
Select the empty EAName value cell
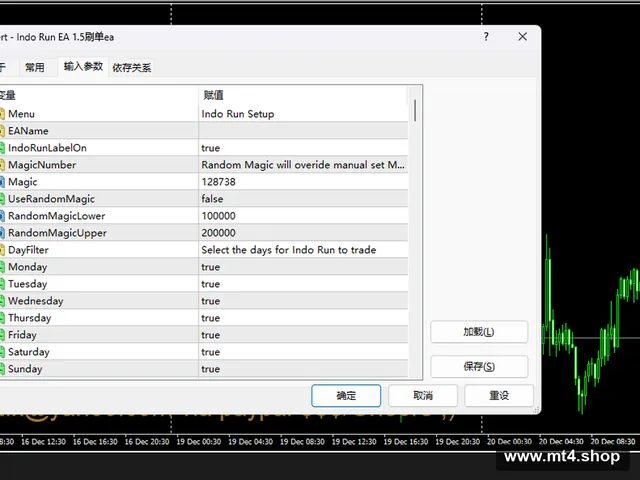pyautogui.click(x=303, y=131)
